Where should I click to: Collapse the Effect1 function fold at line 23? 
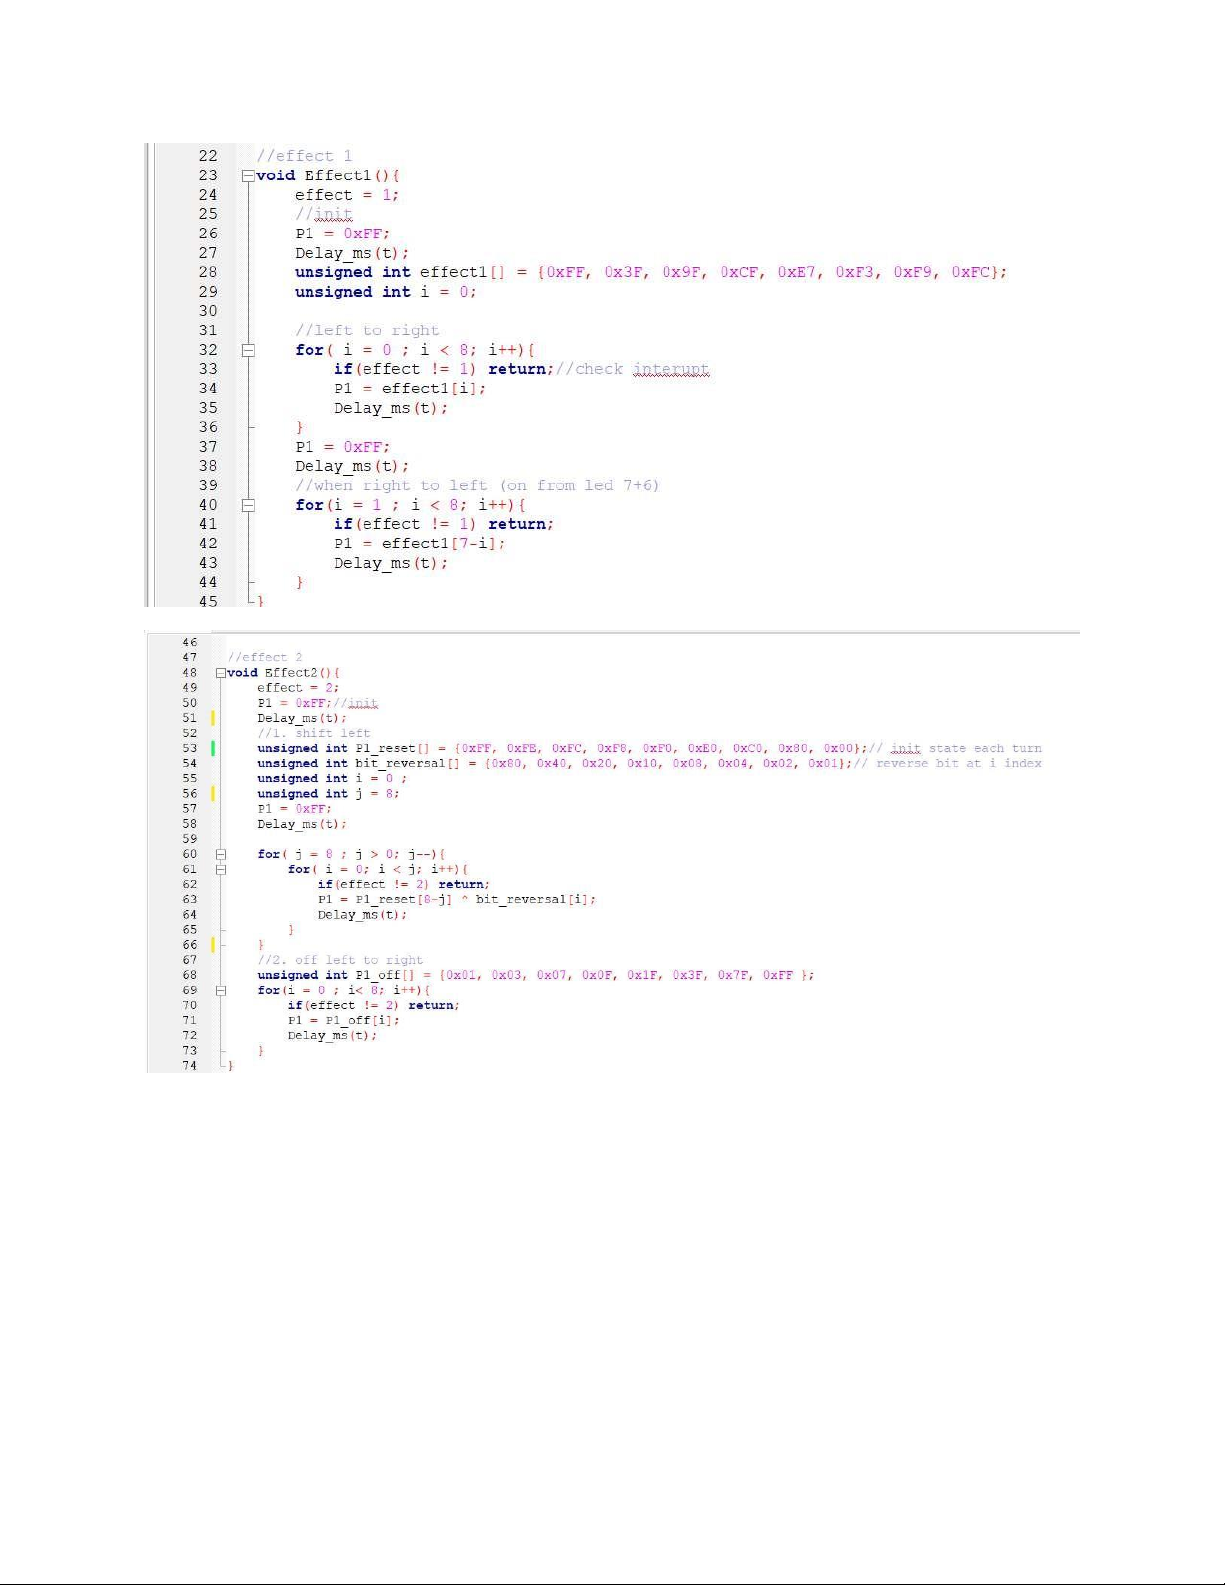[x=248, y=176]
